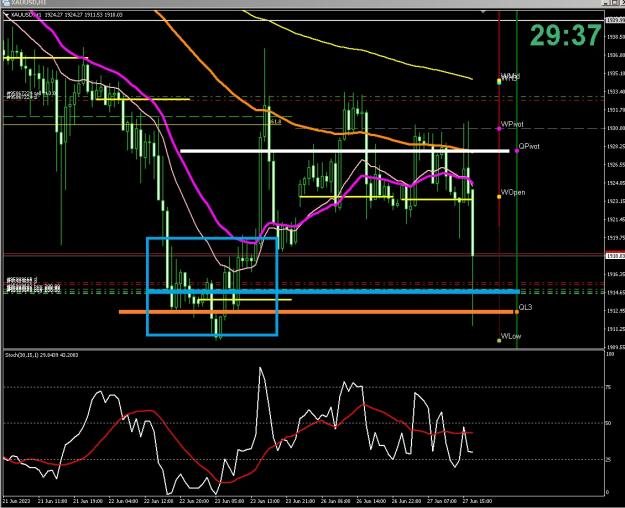
Task: Click the 22 Jun 04:00 time label
Action: click(x=123, y=501)
